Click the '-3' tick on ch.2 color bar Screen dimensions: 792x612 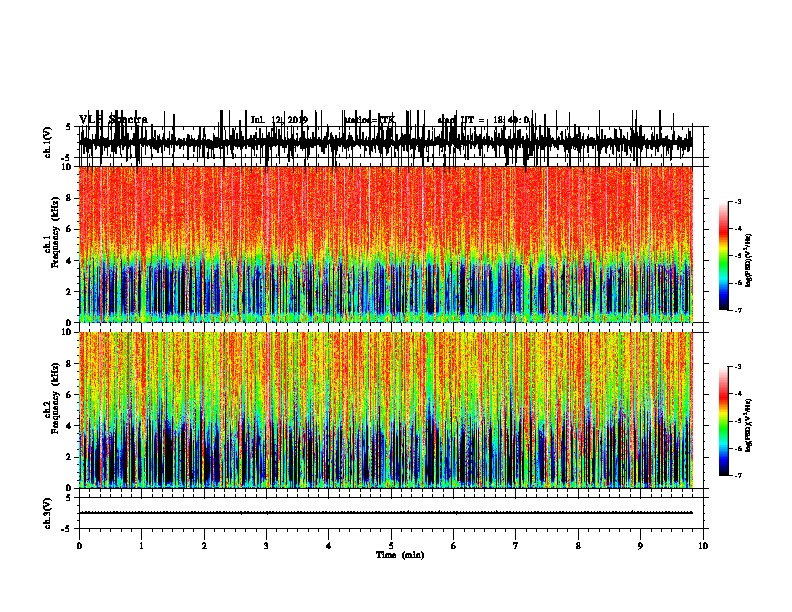pos(737,367)
